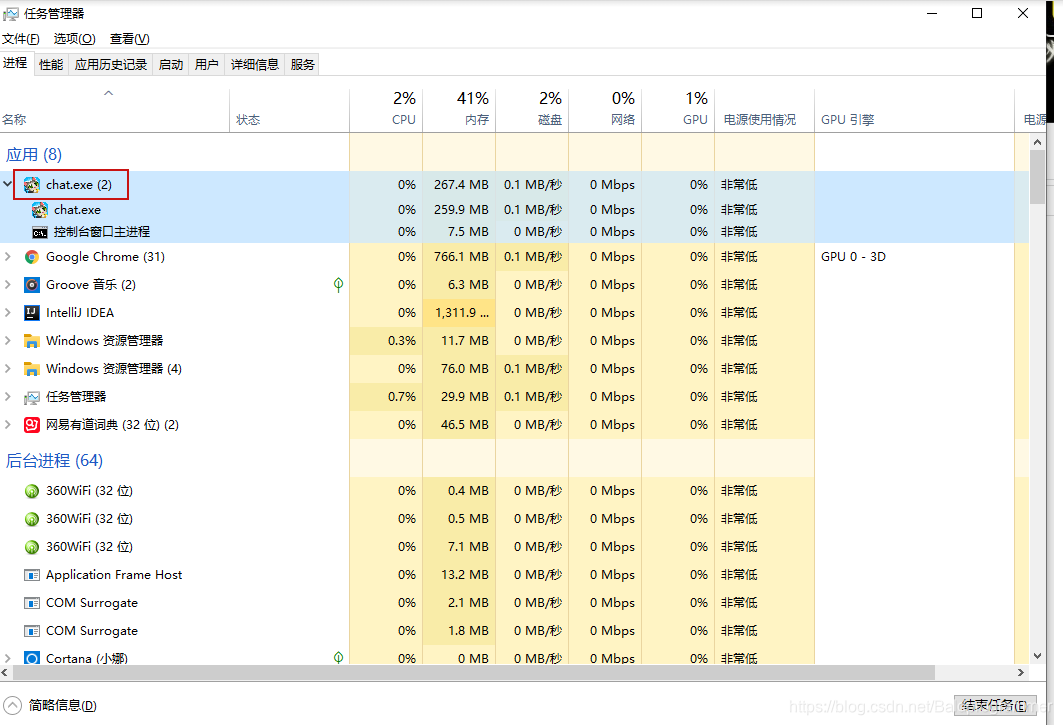Sort by the CPU column header

pyautogui.click(x=386, y=110)
